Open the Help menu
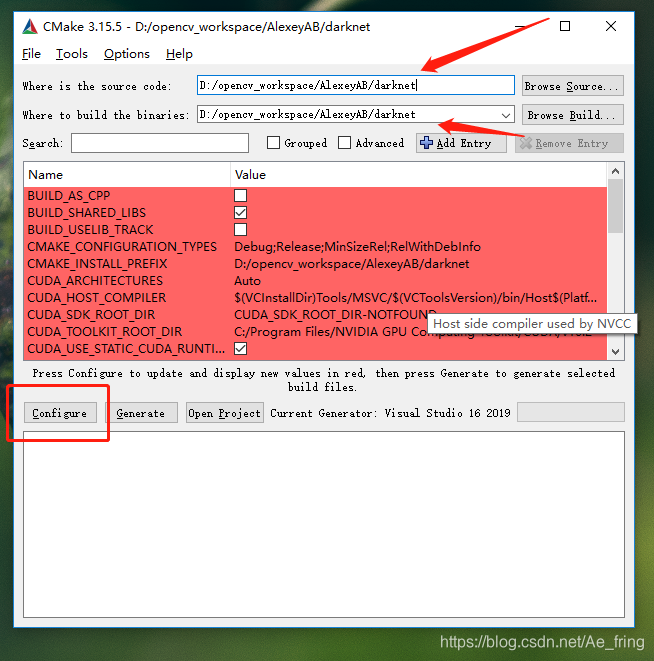The image size is (654, 661). pos(179,54)
